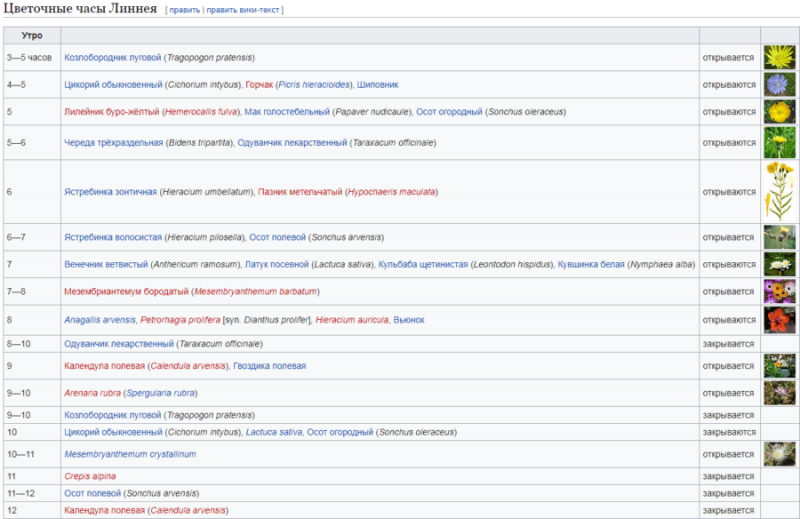Open 'Одуванчик лекарственный' link in 5—6 row
The width and height of the screenshot is (800, 519).
292,143
